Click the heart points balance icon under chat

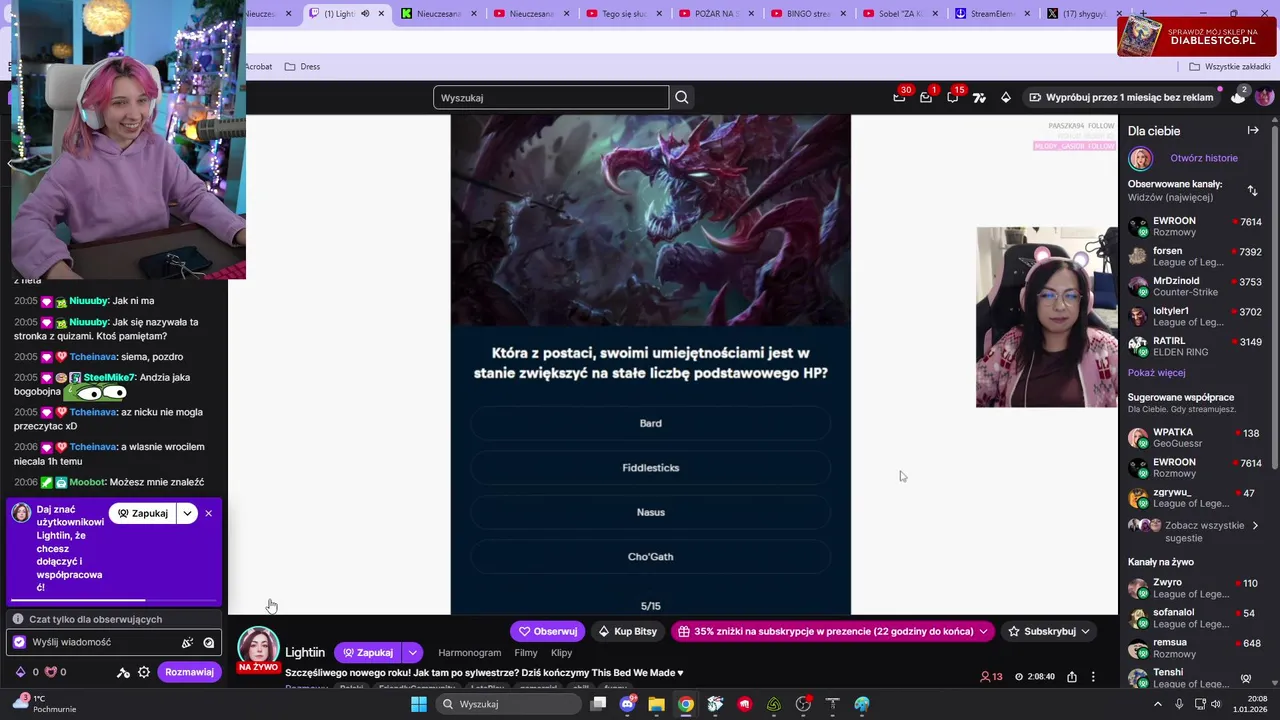click(50, 672)
